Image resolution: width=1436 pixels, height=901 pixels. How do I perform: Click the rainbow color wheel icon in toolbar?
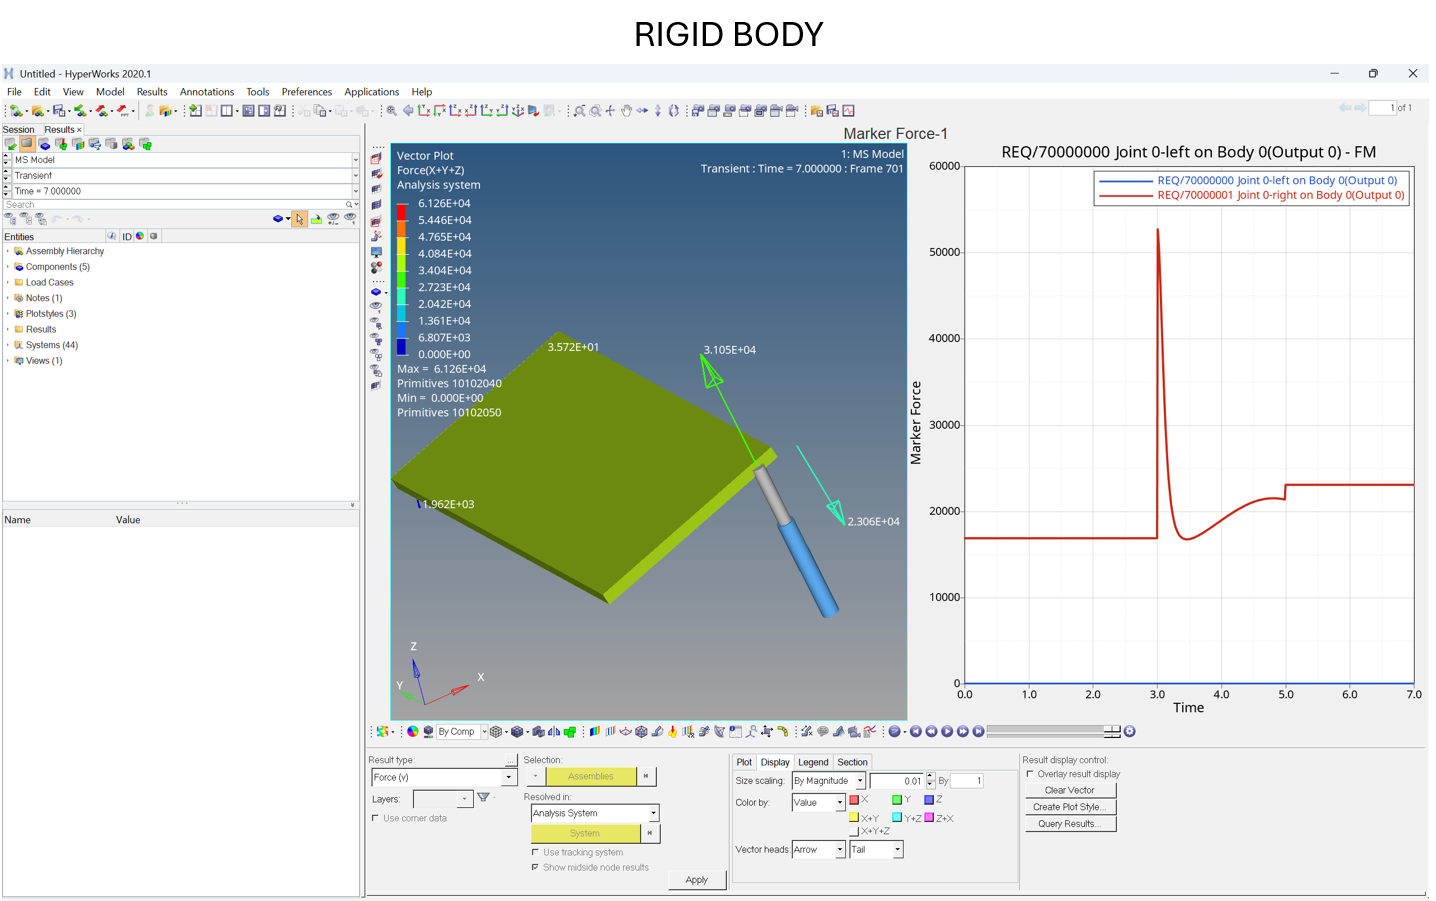[x=412, y=732]
